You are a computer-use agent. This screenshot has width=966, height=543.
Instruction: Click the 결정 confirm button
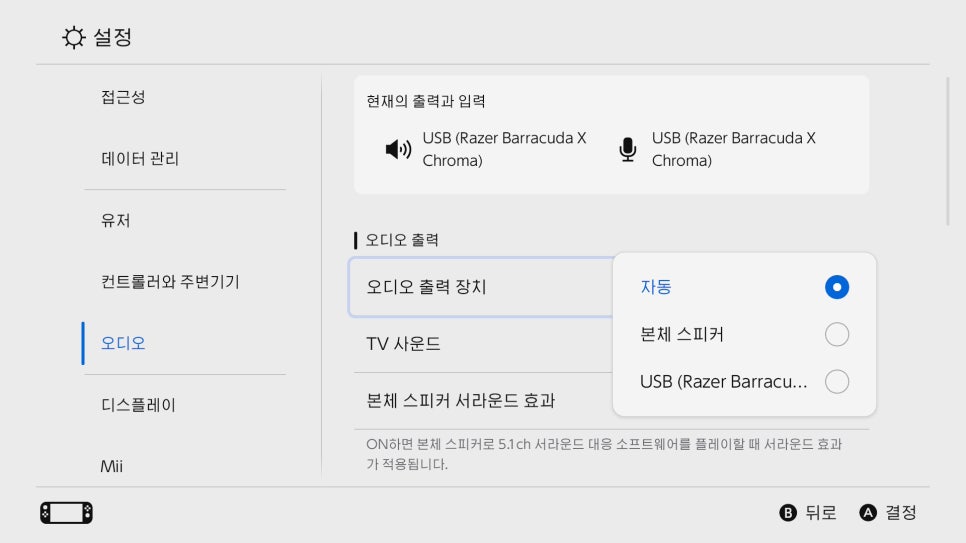point(888,513)
